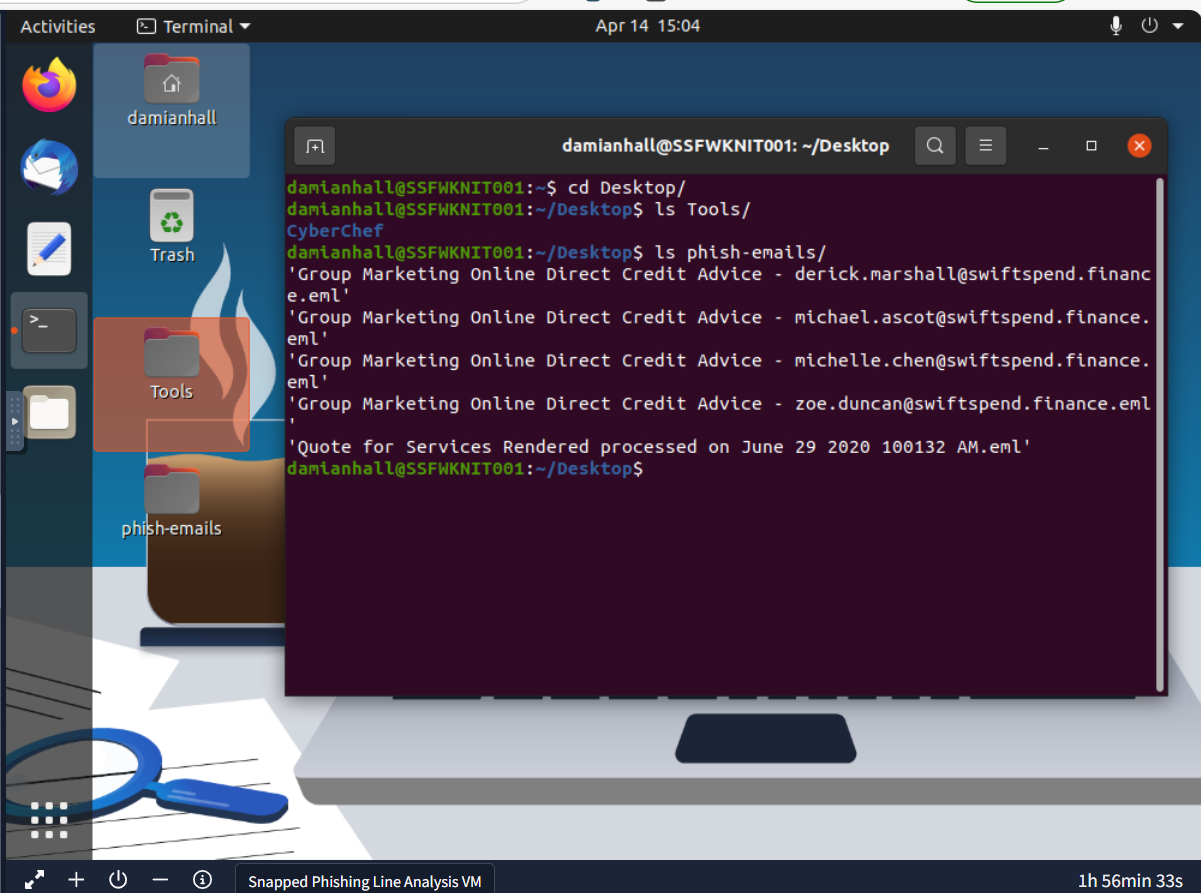
Task: Open the Activities overview
Action: click(x=58, y=27)
